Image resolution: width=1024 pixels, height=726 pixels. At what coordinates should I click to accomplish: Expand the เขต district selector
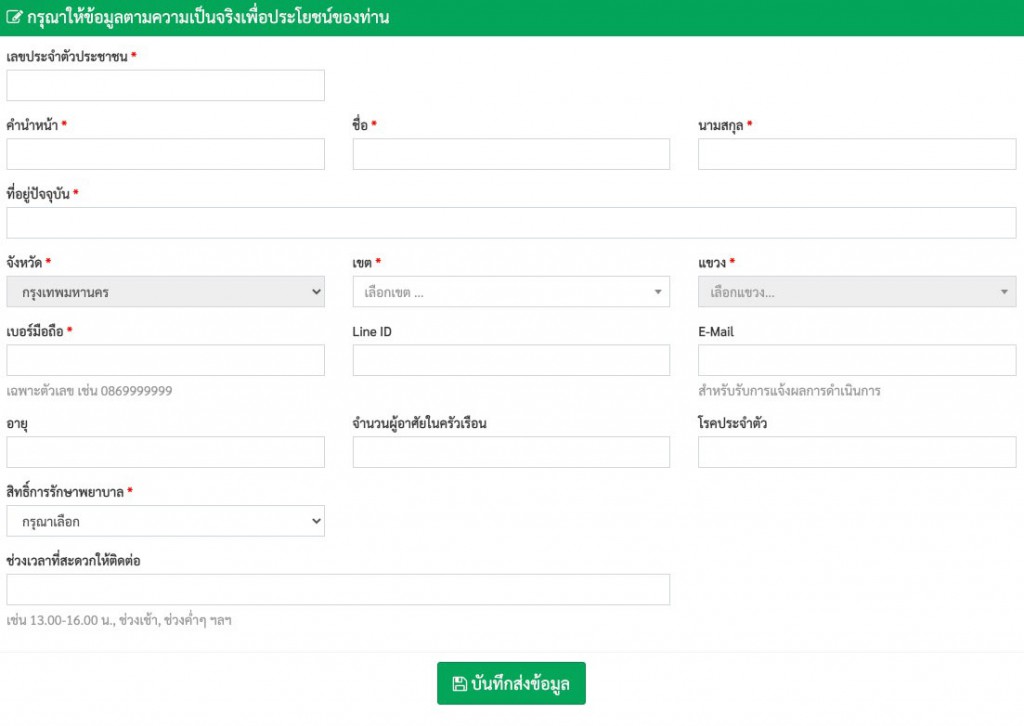(x=511, y=292)
